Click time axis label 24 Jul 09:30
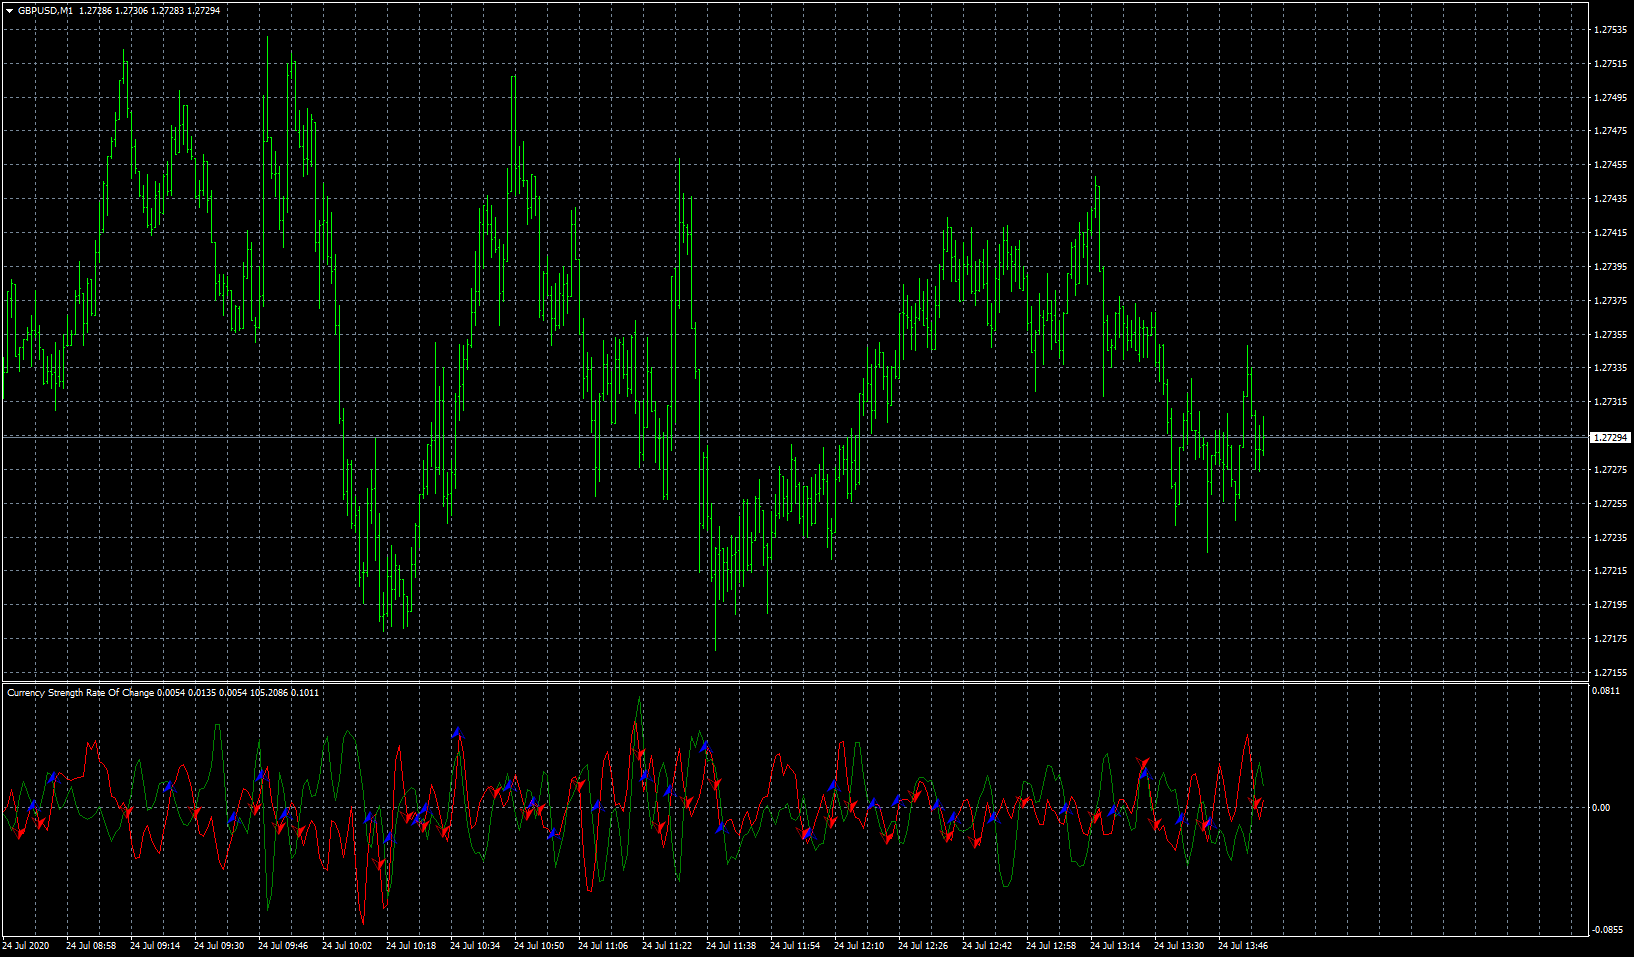 (x=219, y=946)
